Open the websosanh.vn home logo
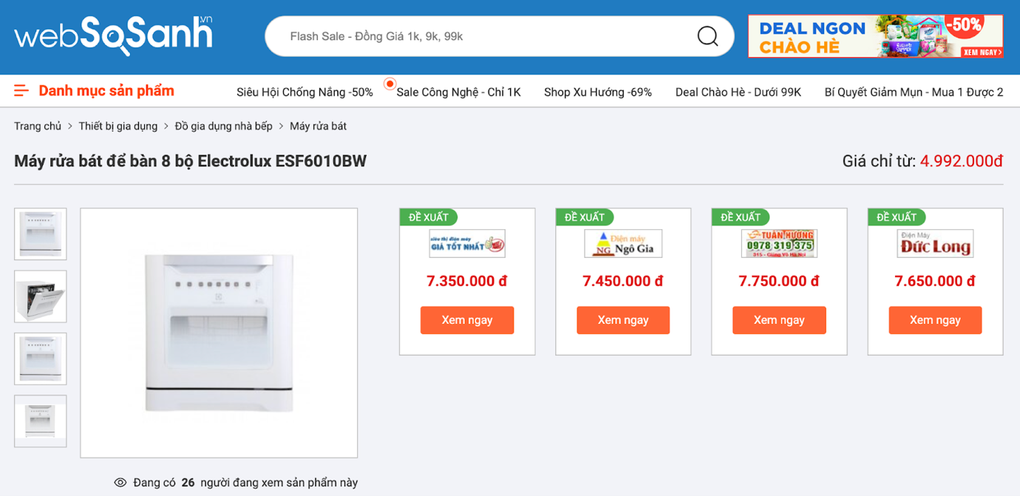The width and height of the screenshot is (1020, 496). (113, 35)
